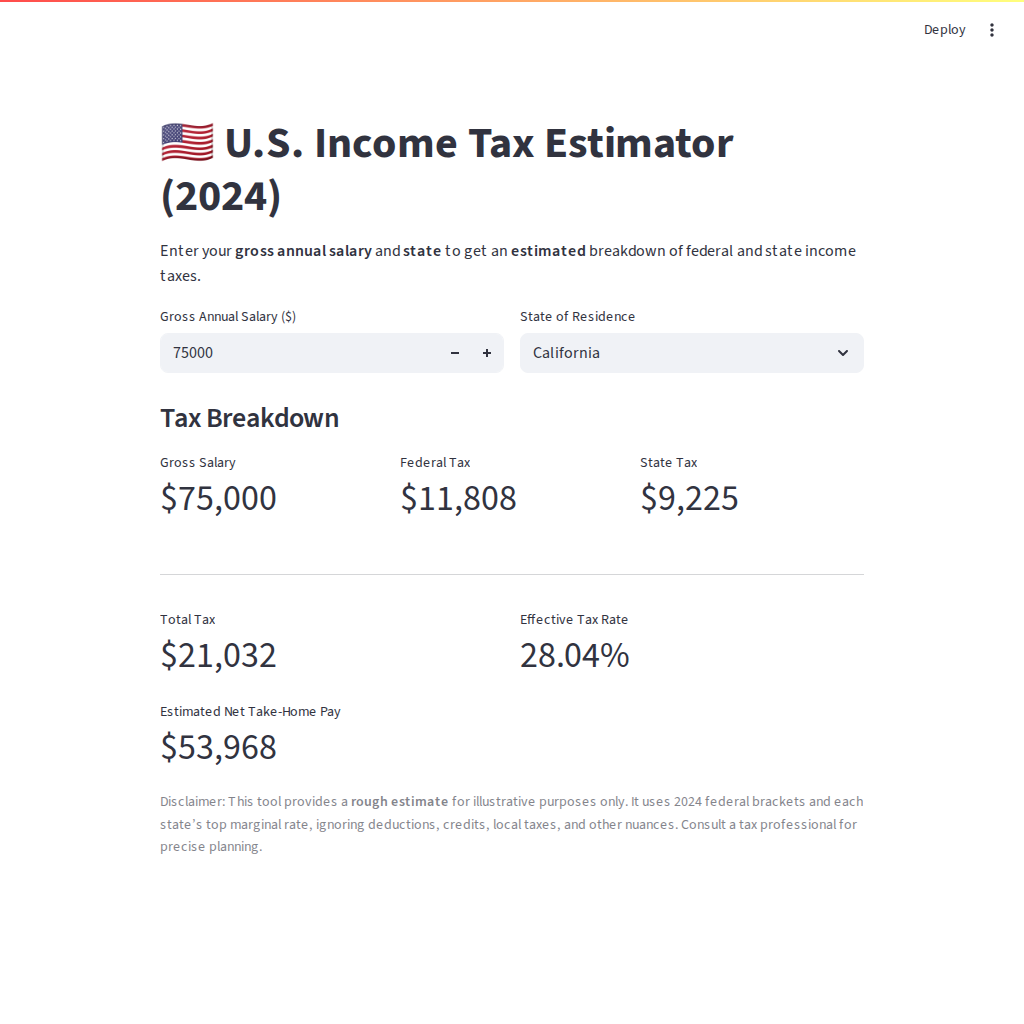Click the Deploy button
Viewport: 1024px width, 1024px height.
[944, 30]
